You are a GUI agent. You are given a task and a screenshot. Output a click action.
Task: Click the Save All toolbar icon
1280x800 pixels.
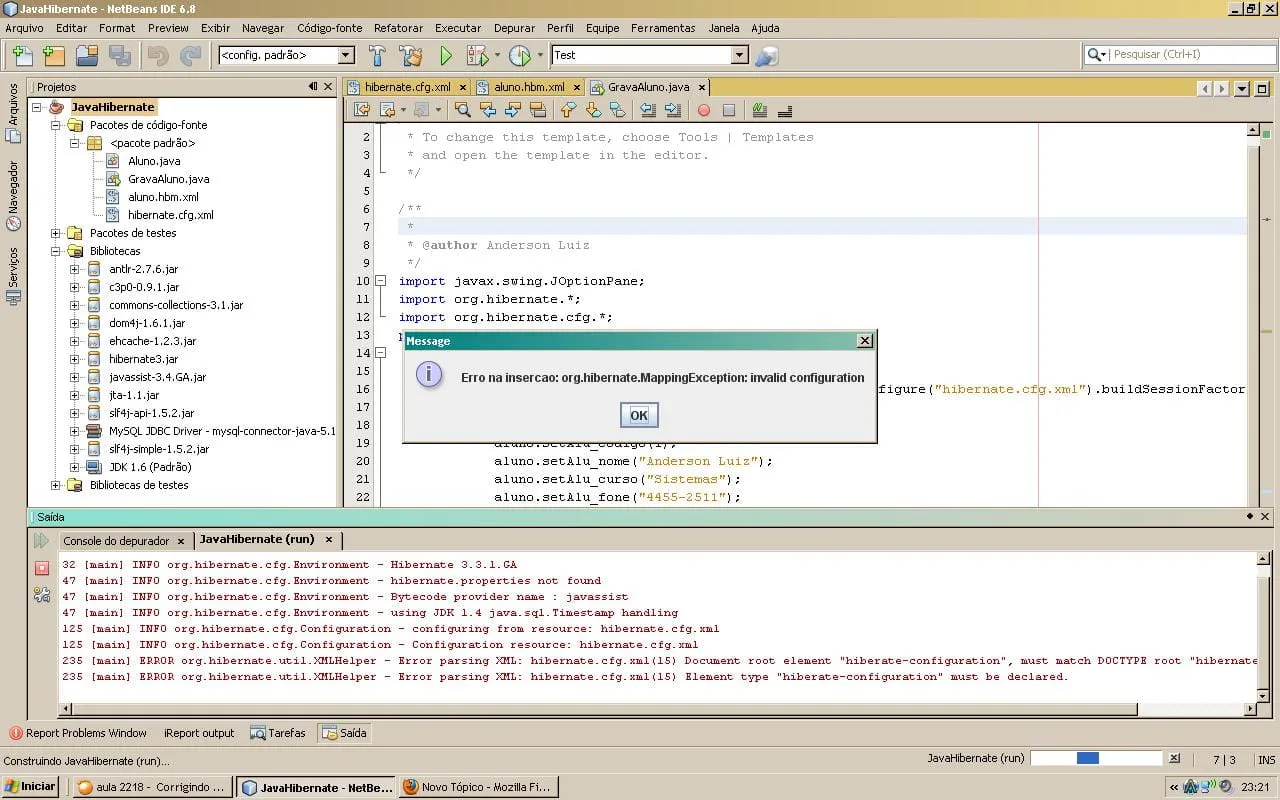(120, 56)
